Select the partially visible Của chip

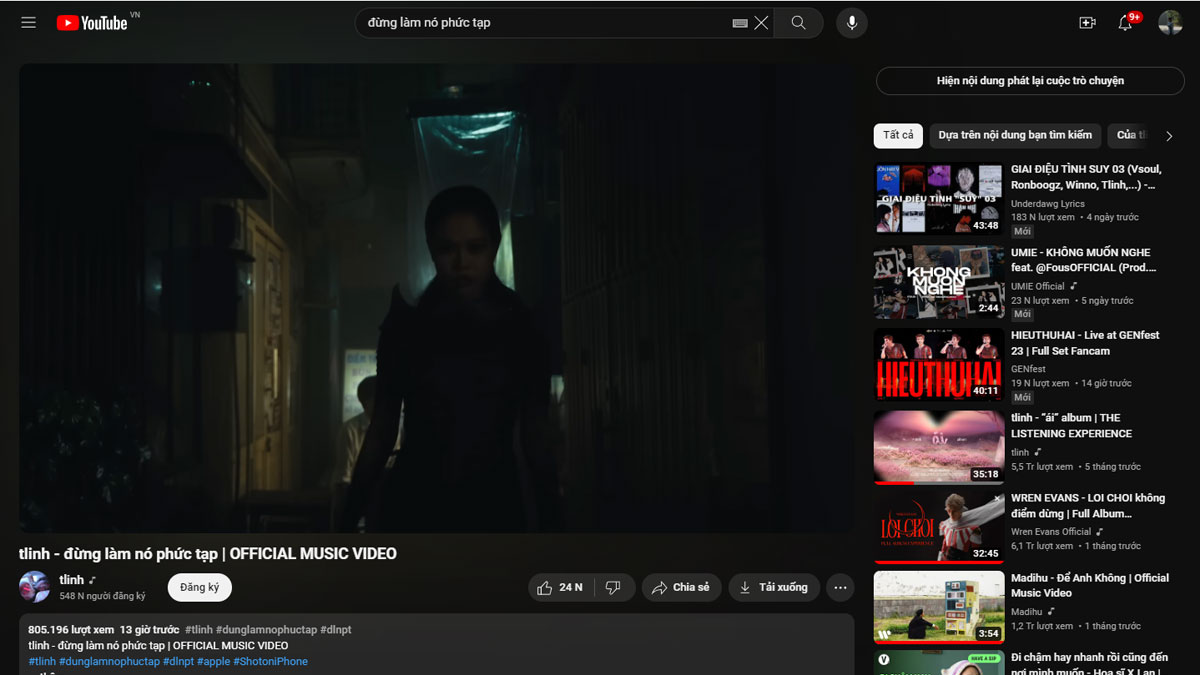tap(1127, 136)
